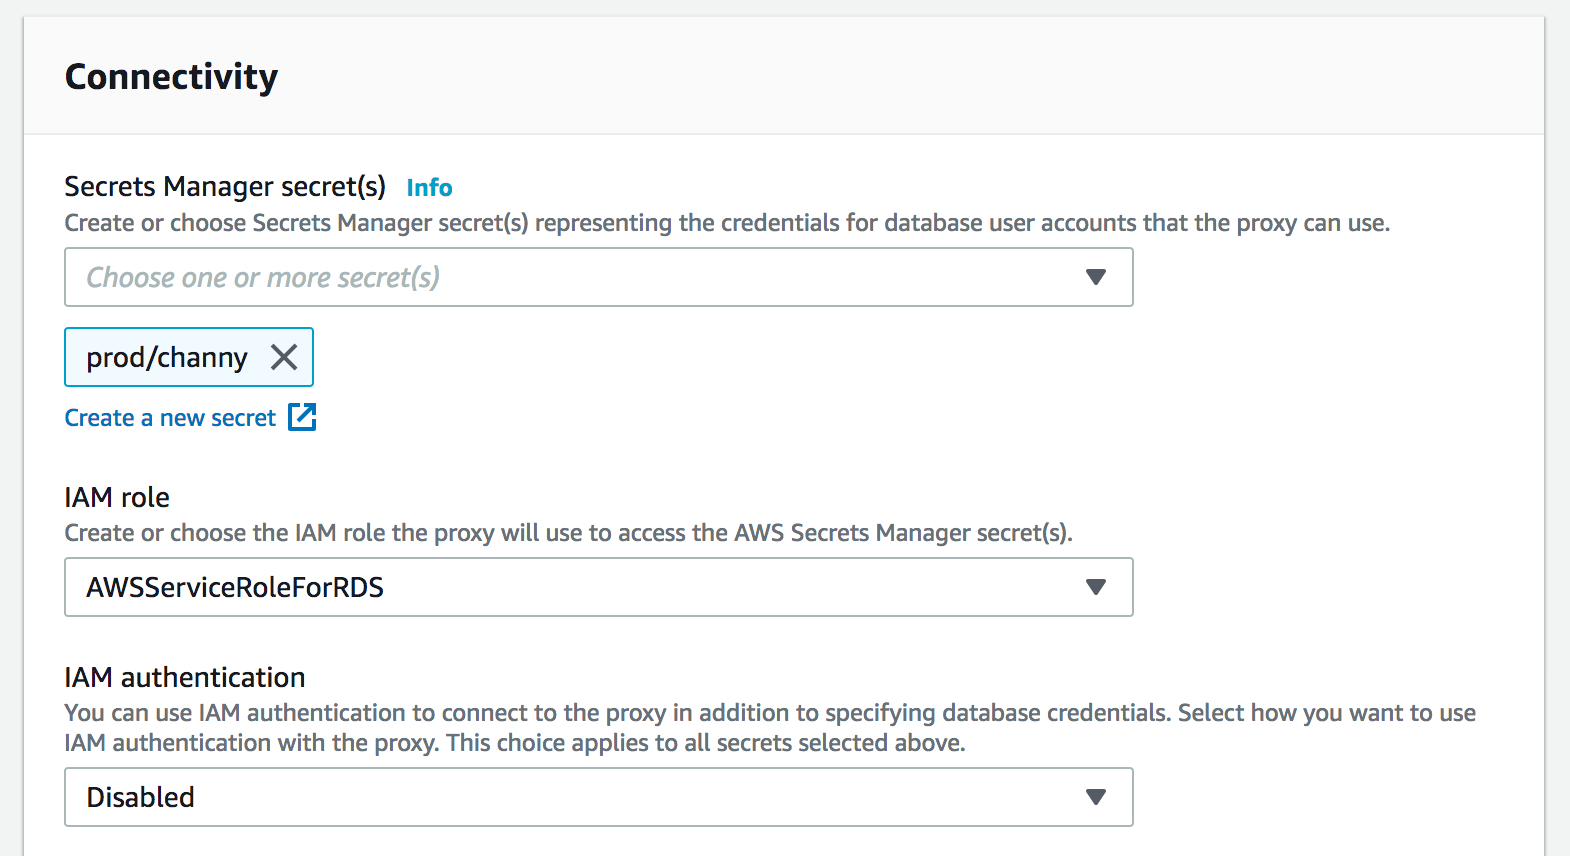This screenshot has height=856, width=1570.
Task: Click the external-link icon after Create a new secret
Action: pyautogui.click(x=302, y=417)
